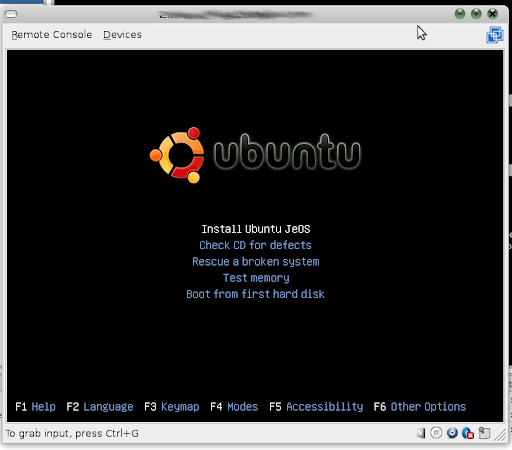Select Install Ubuntu JeOS
The image size is (512, 450).
point(256,229)
